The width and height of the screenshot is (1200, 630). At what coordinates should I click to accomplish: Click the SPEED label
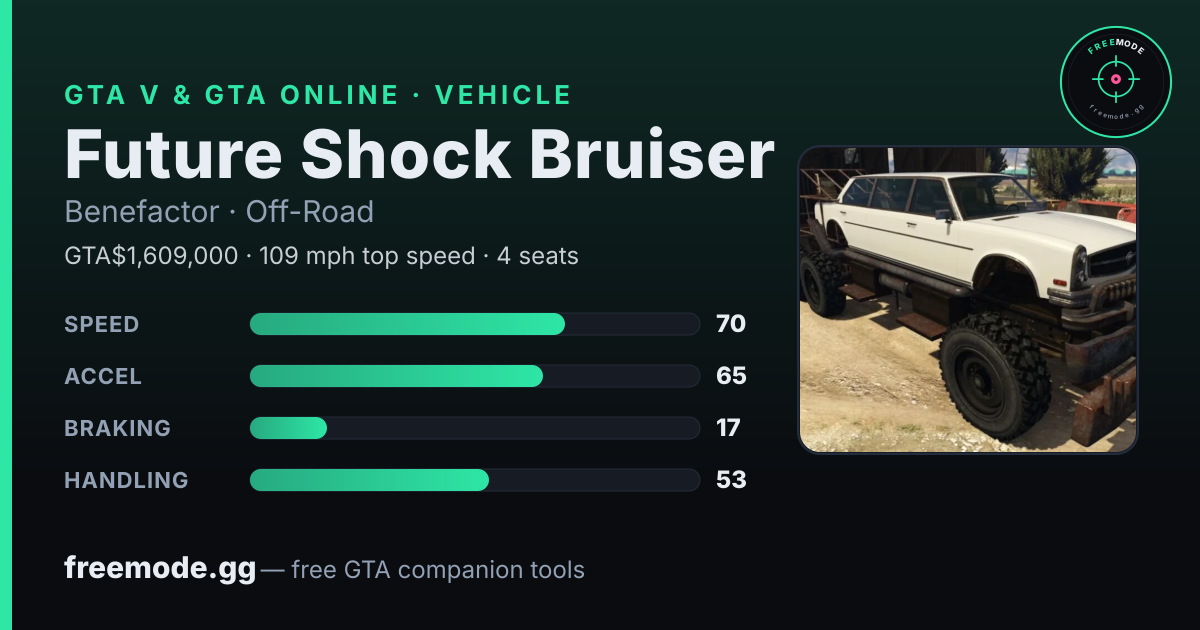click(102, 324)
